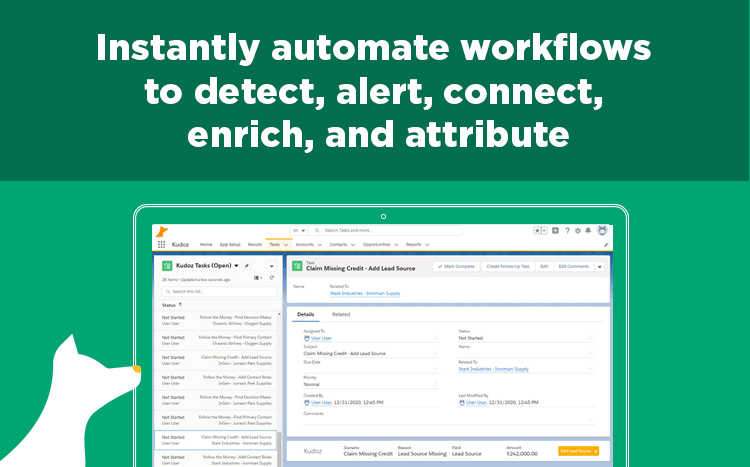Image resolution: width=750 pixels, height=467 pixels.
Task: Expand the Contacts tab chevron
Action: point(353,245)
